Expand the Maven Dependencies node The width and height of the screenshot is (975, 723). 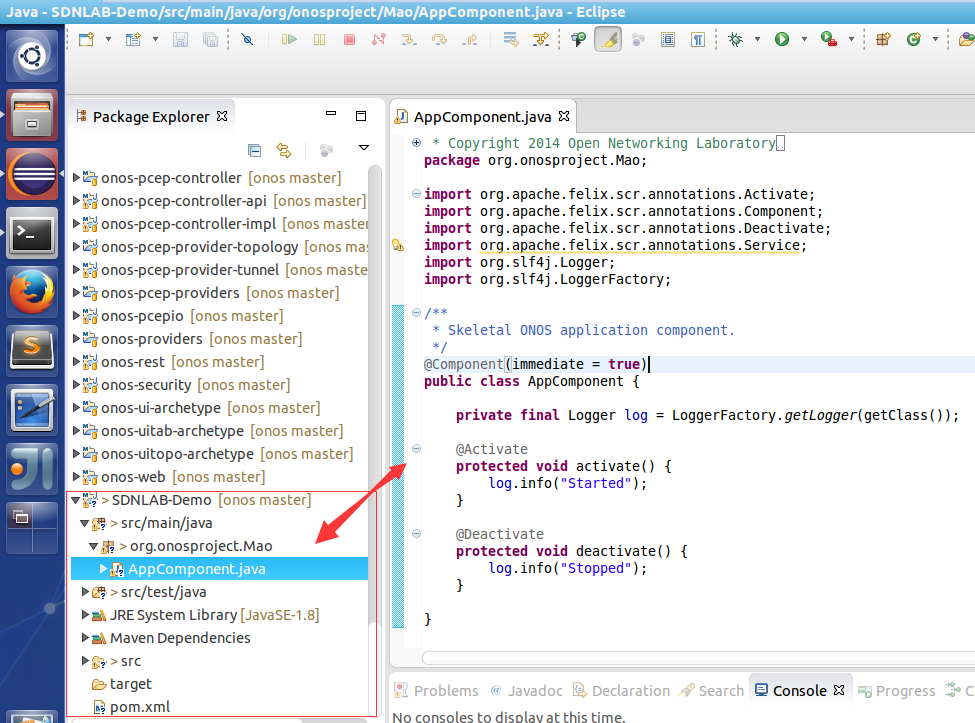(x=86, y=638)
